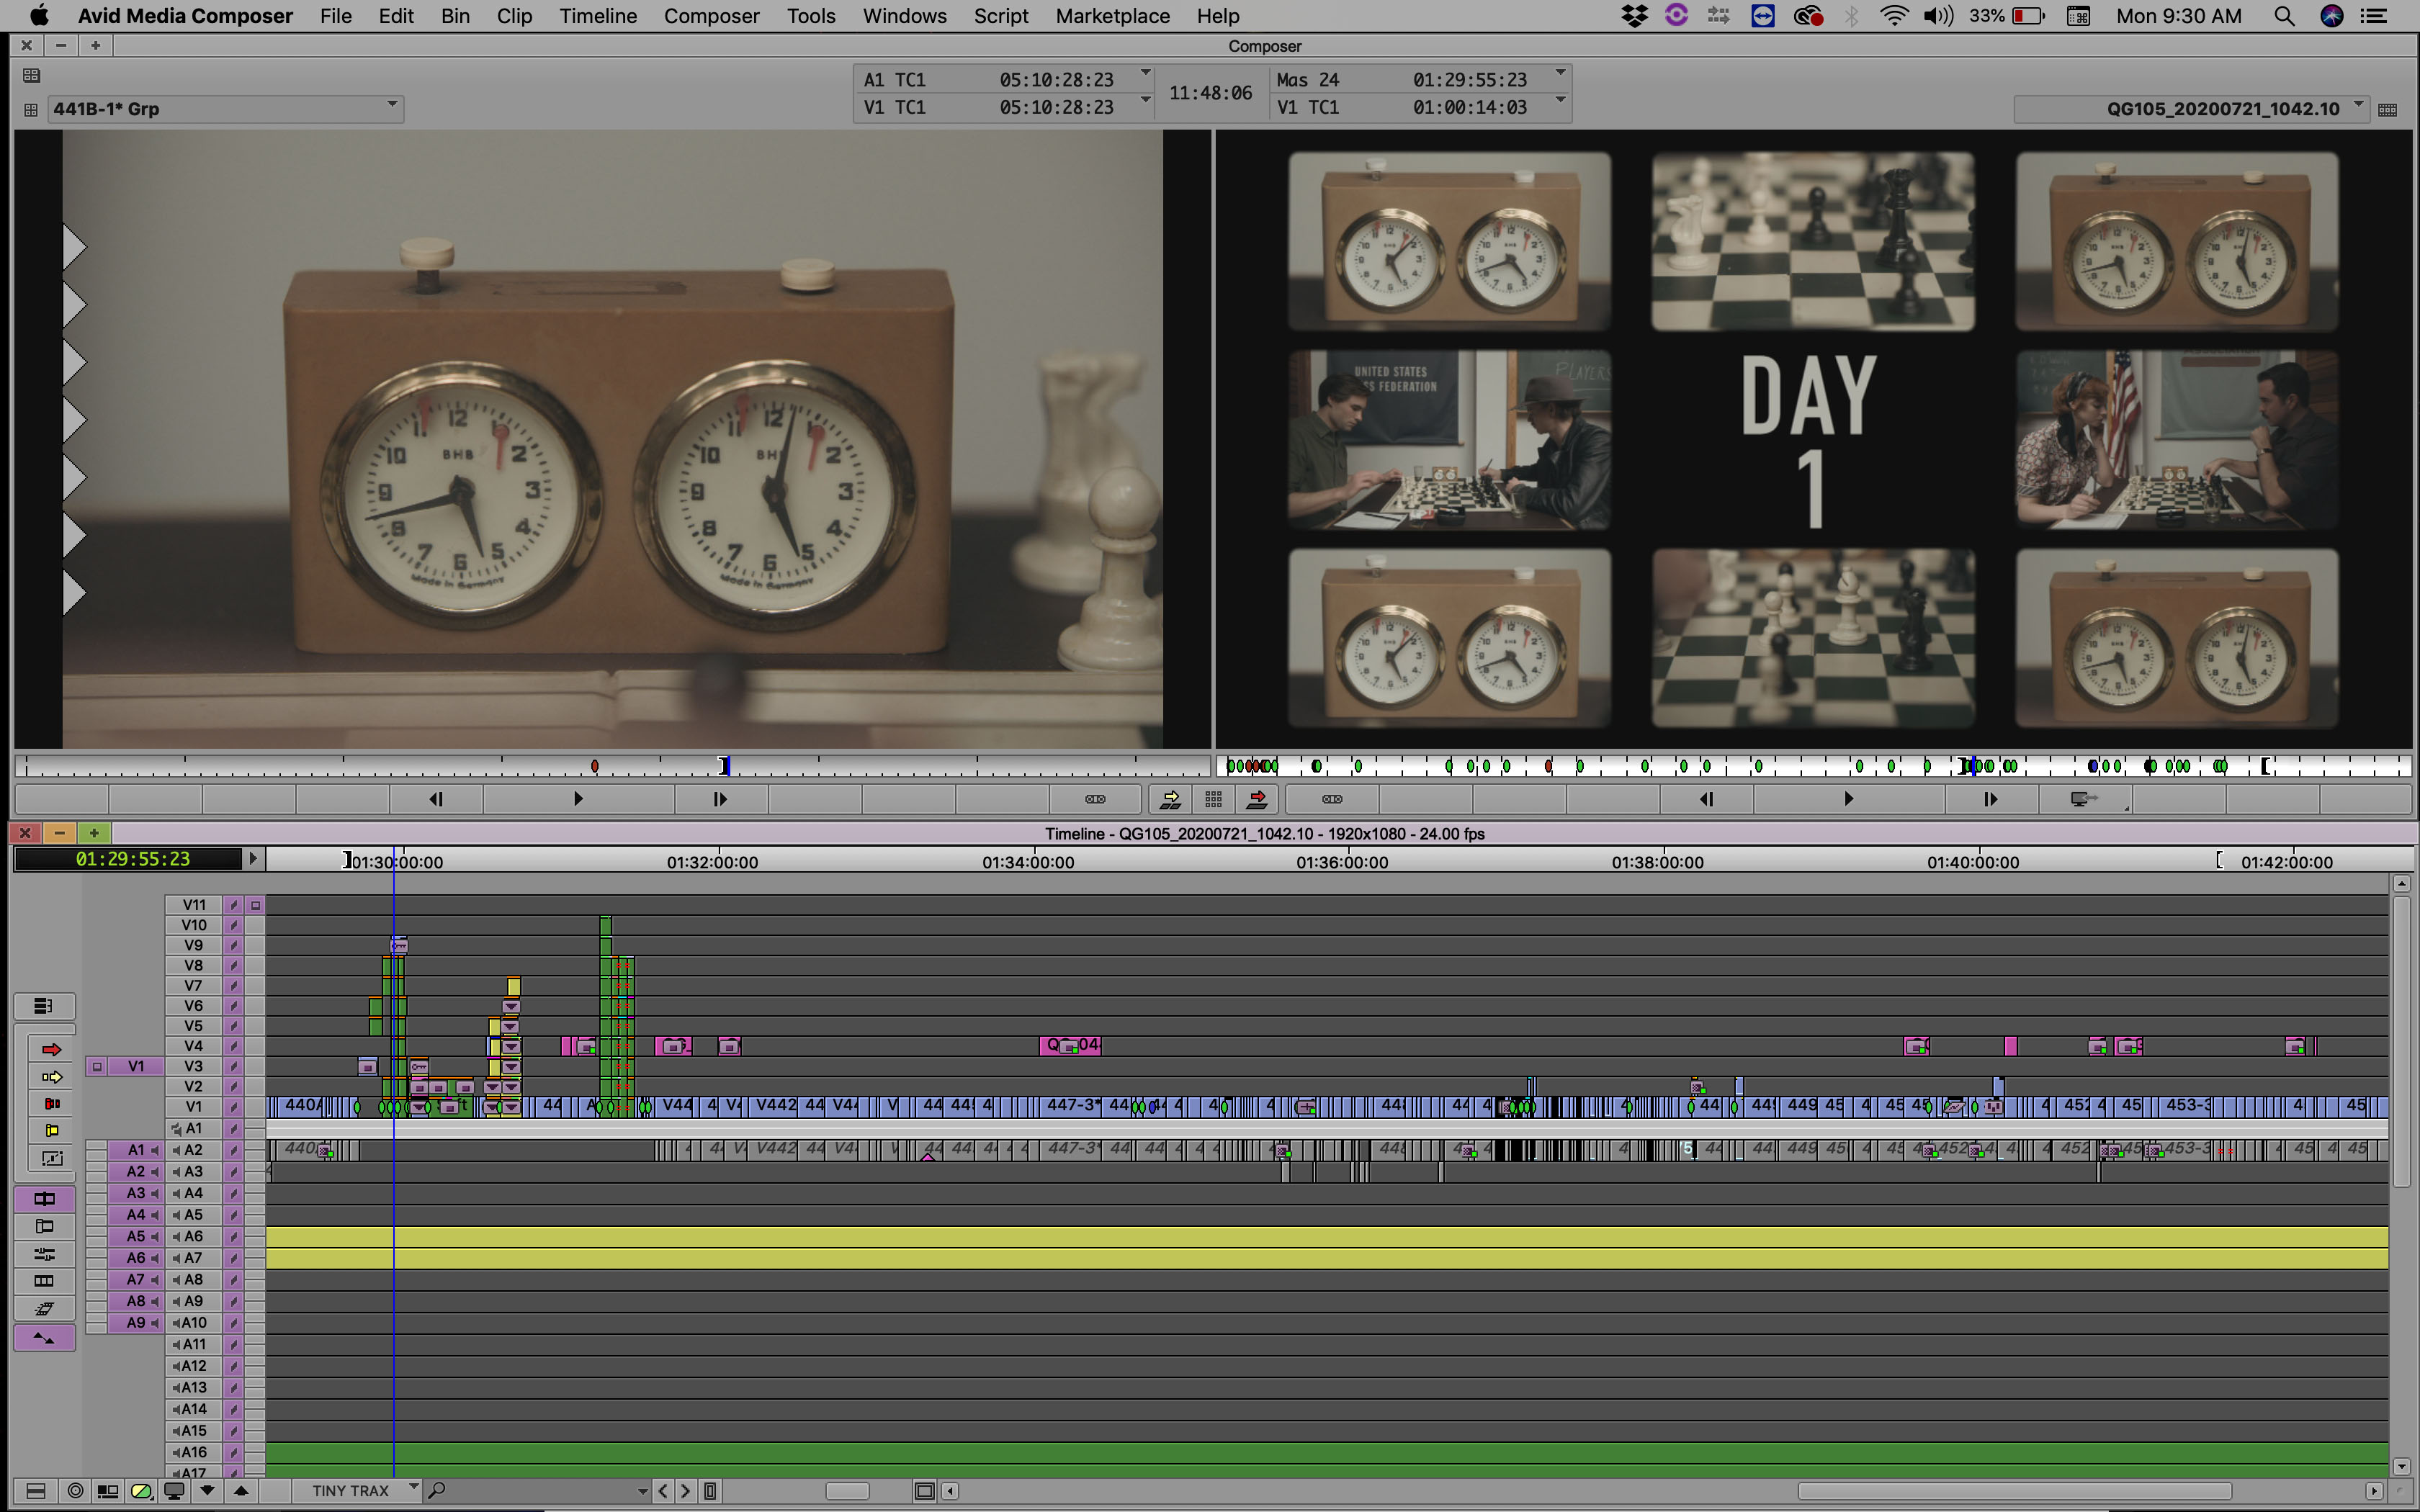Expand the Mas 24 tracking info dropdown
Image resolution: width=2420 pixels, height=1512 pixels.
pyautogui.click(x=1560, y=72)
